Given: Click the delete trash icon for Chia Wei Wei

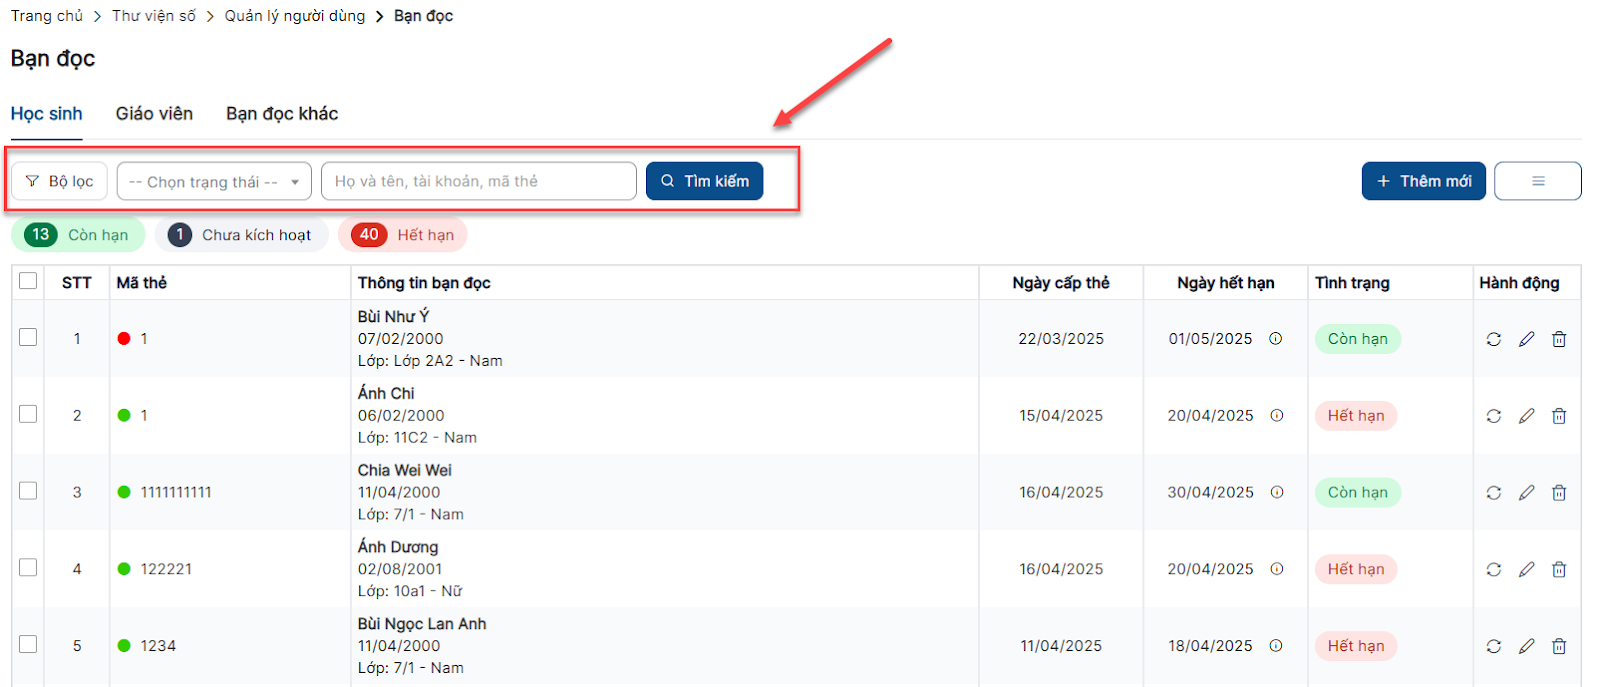Looking at the screenshot, I should click(x=1558, y=493).
